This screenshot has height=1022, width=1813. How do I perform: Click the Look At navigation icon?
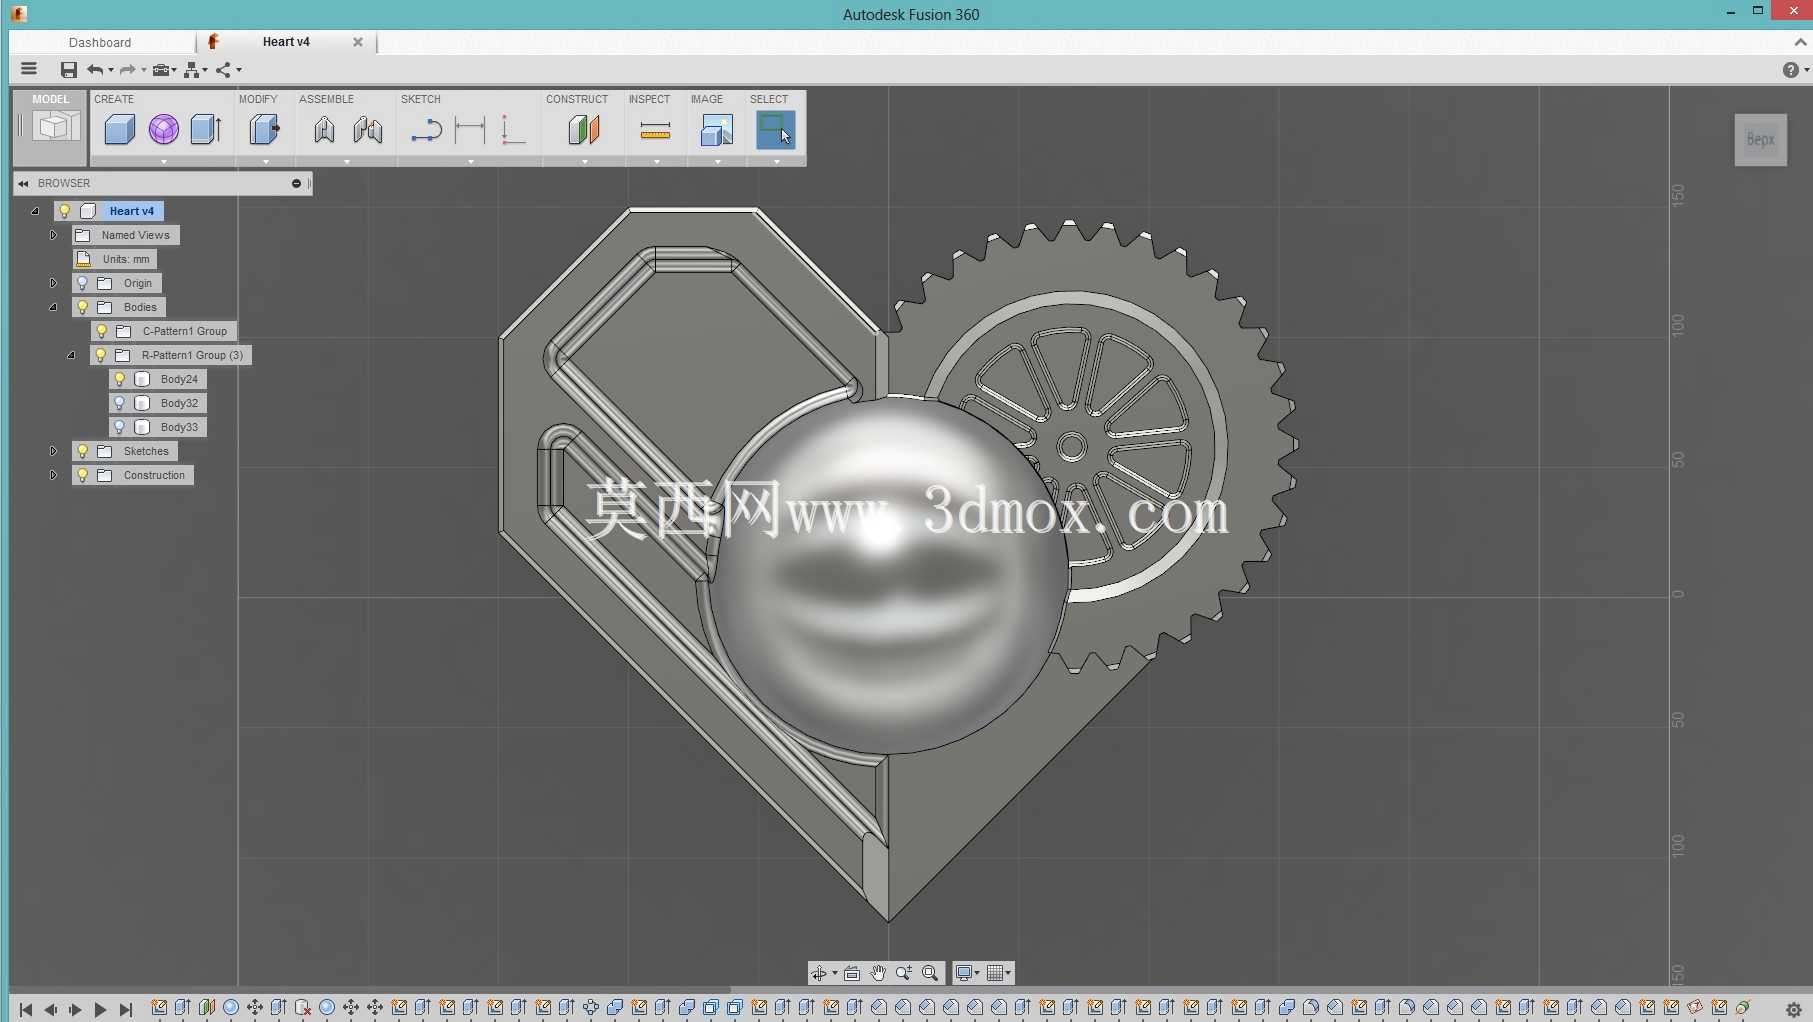pyautogui.click(x=852, y=973)
